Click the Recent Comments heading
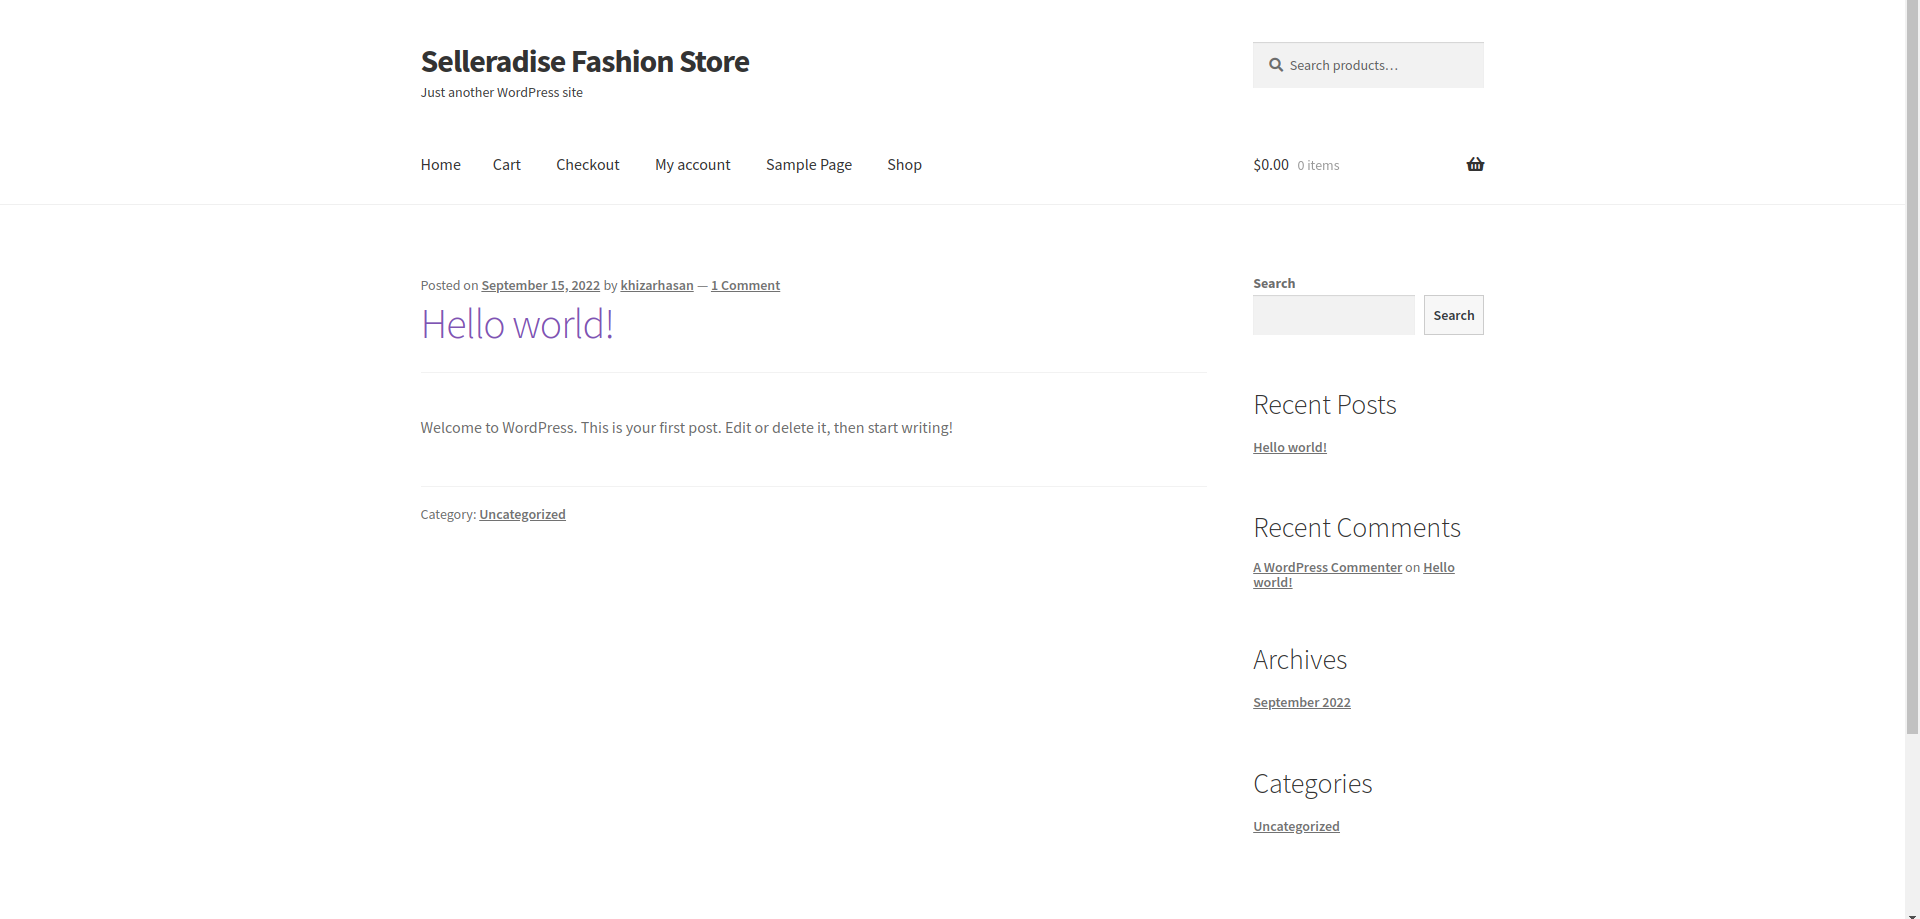The width and height of the screenshot is (1920, 919). coord(1356,528)
